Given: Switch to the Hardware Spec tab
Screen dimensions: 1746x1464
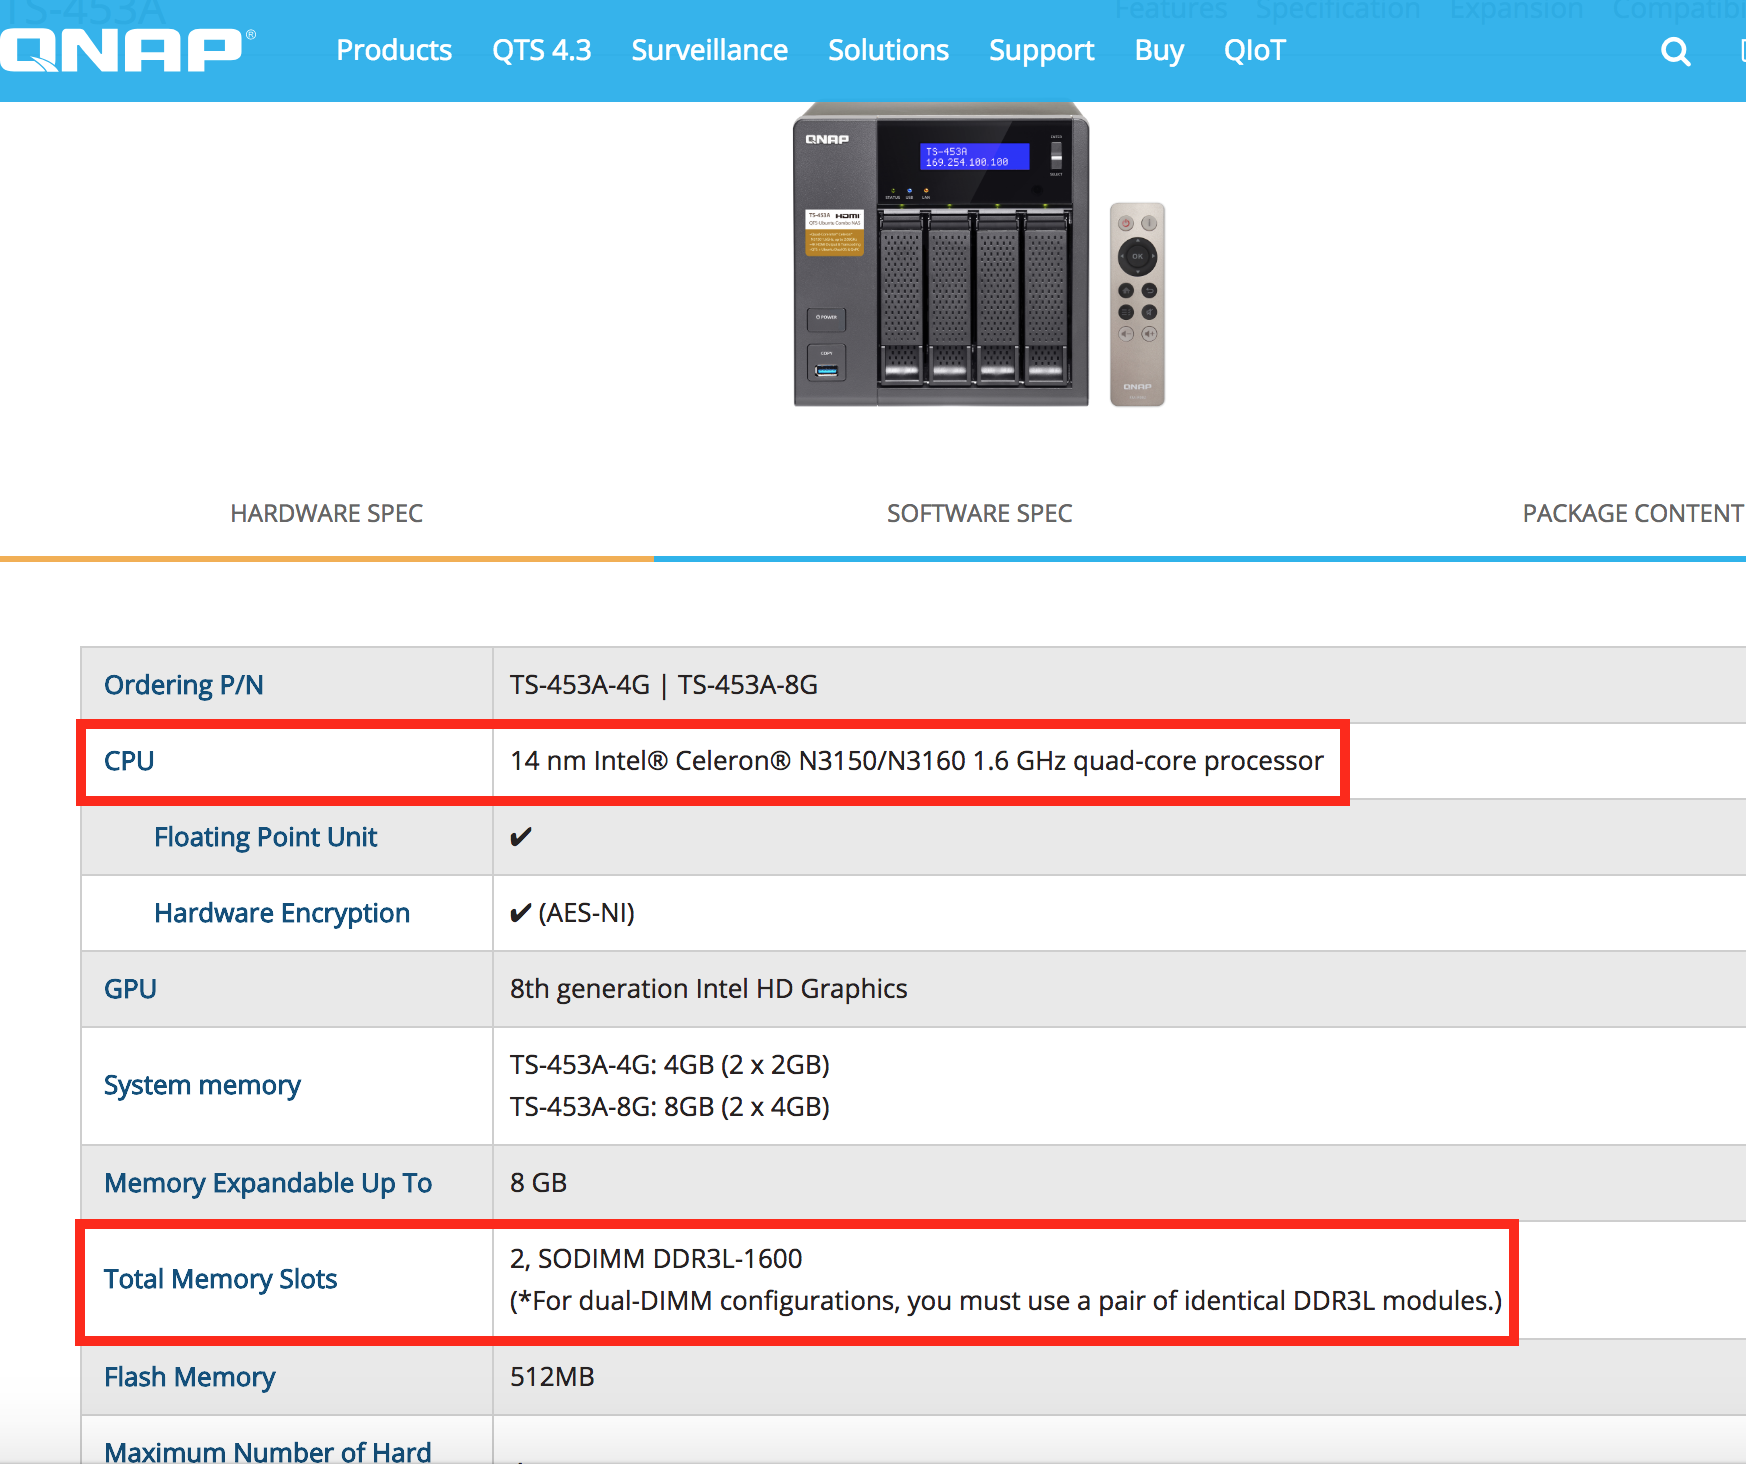Looking at the screenshot, I should 327,513.
